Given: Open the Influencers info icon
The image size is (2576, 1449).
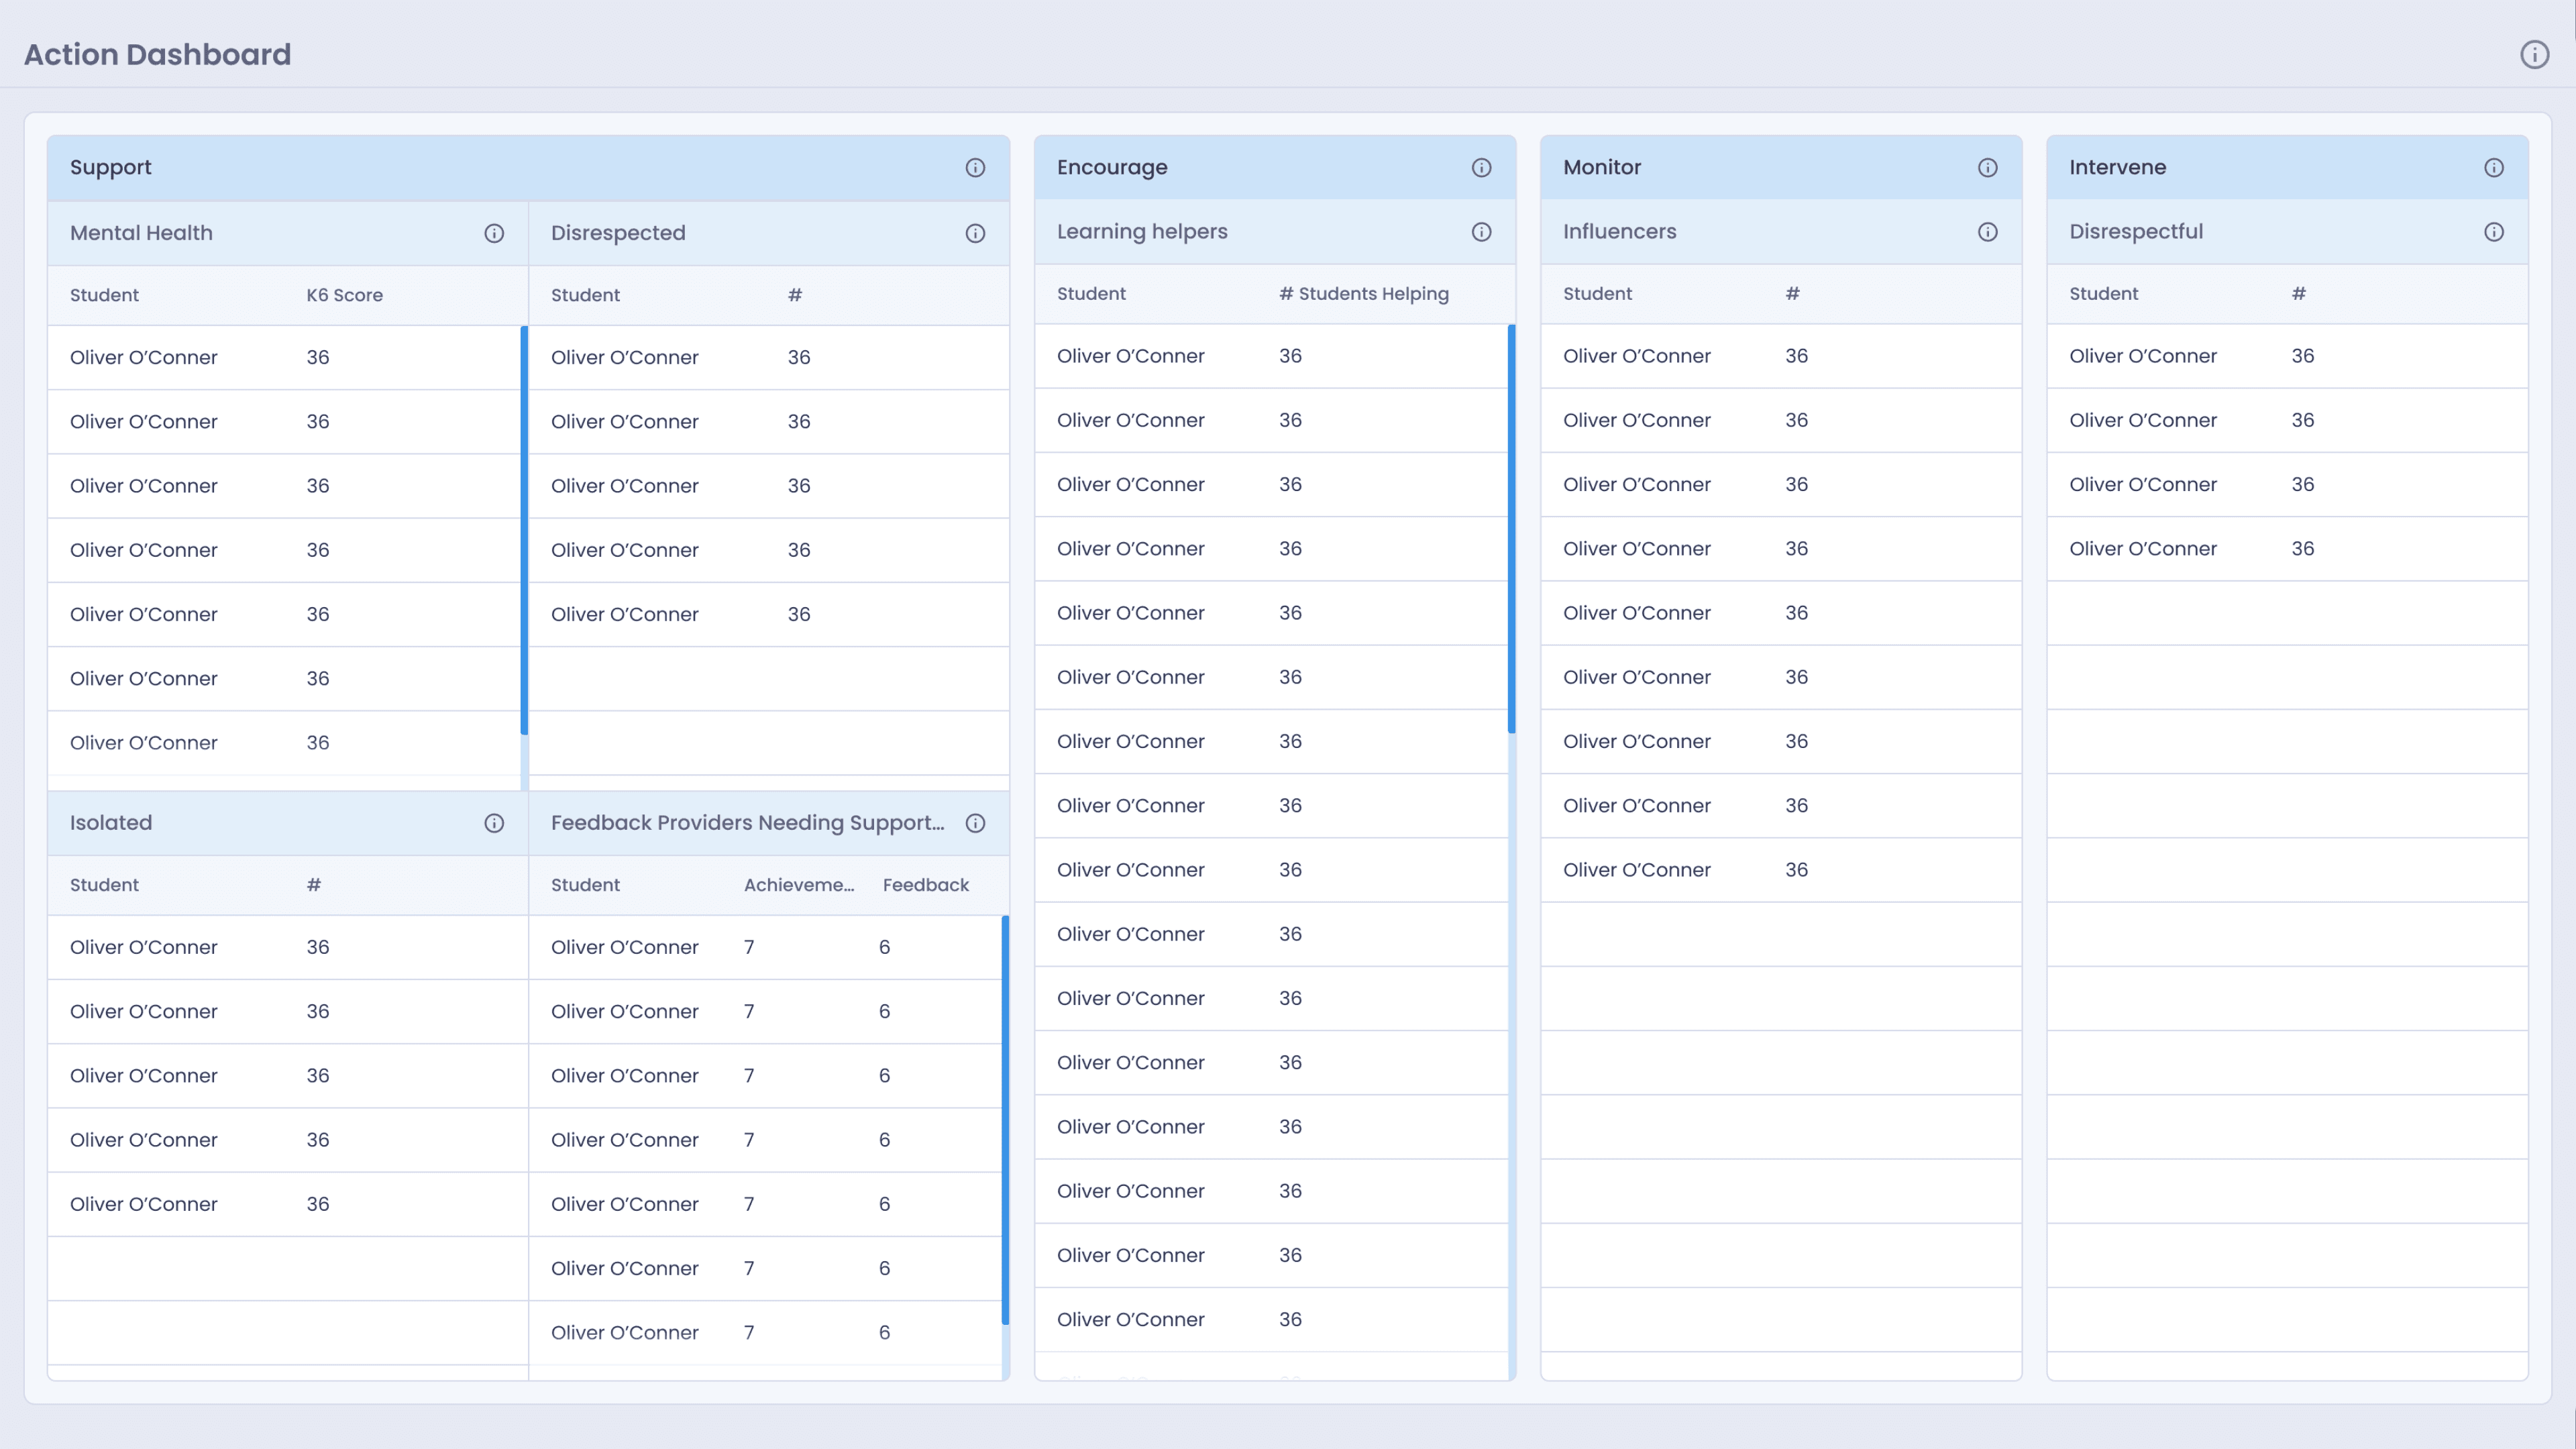Looking at the screenshot, I should 1987,232.
